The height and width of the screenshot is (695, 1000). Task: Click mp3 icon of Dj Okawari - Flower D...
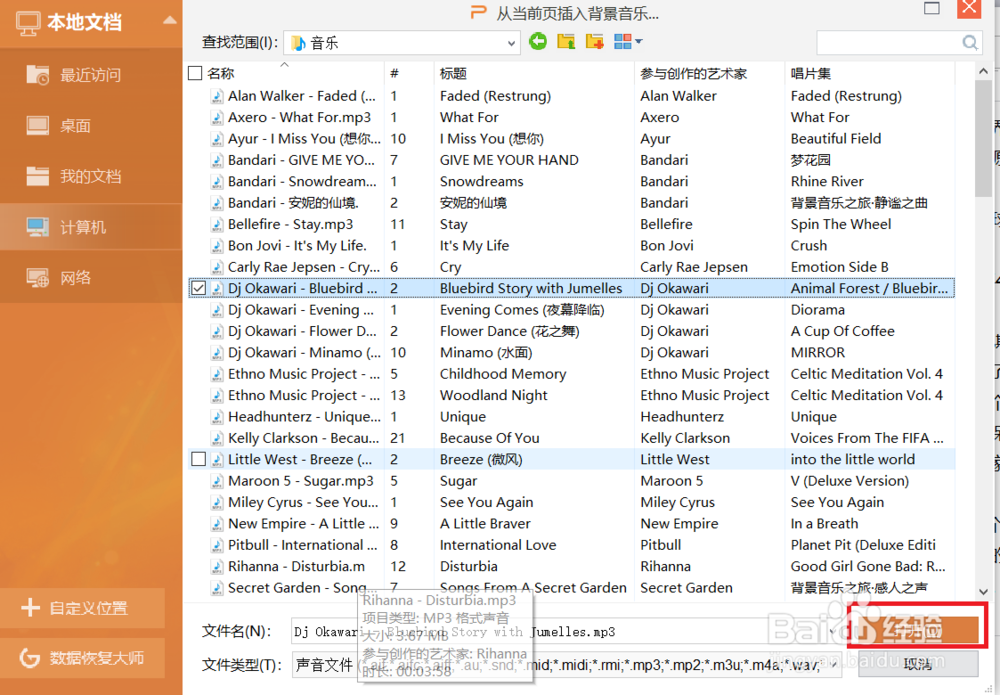click(x=217, y=332)
